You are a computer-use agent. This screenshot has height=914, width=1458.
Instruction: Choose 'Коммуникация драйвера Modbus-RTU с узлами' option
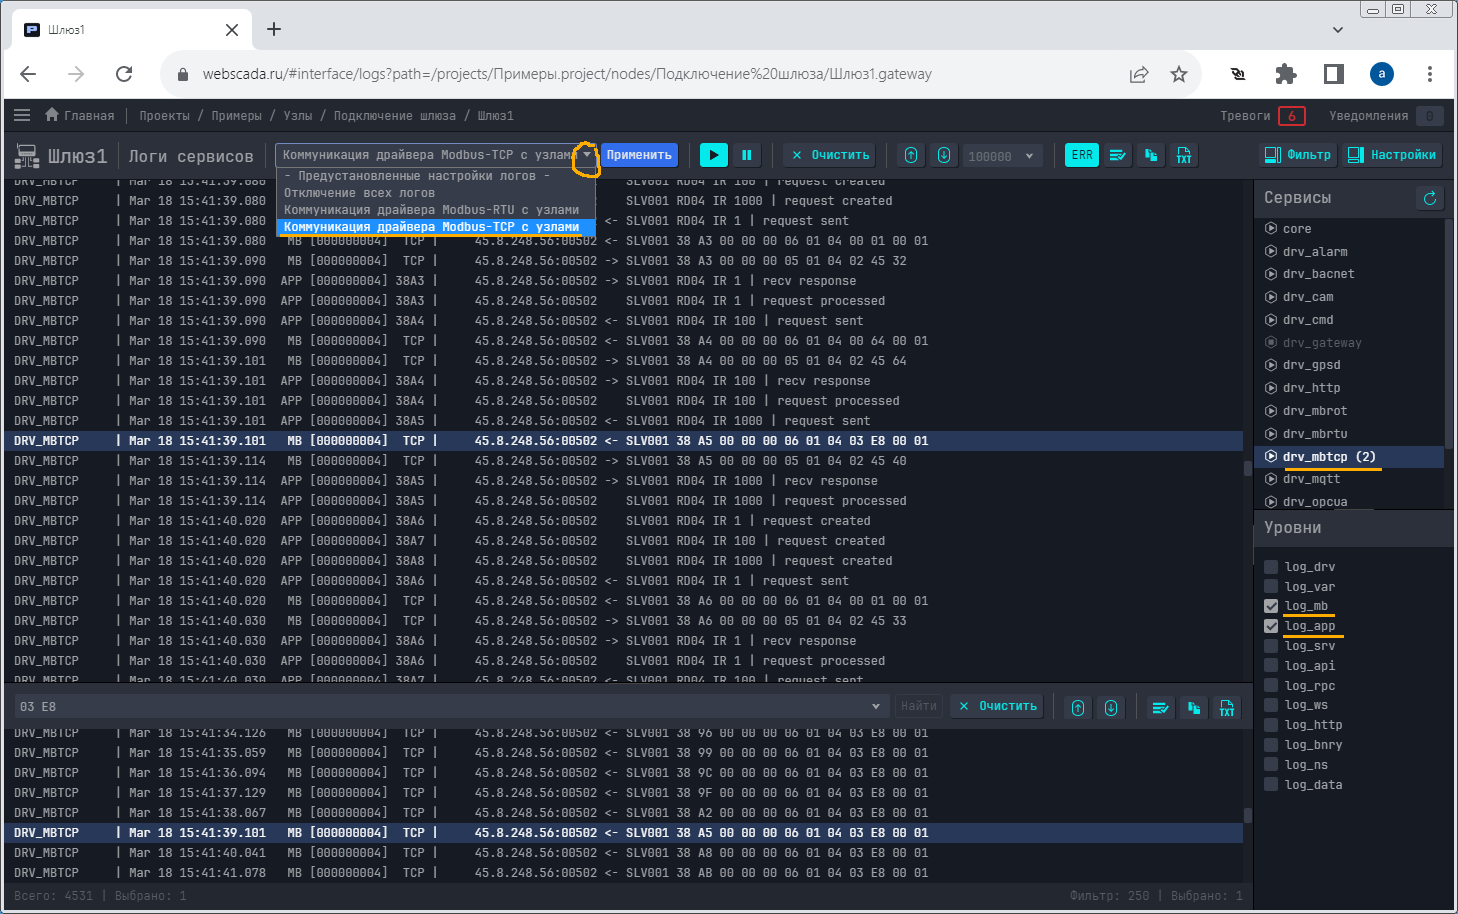tap(431, 210)
